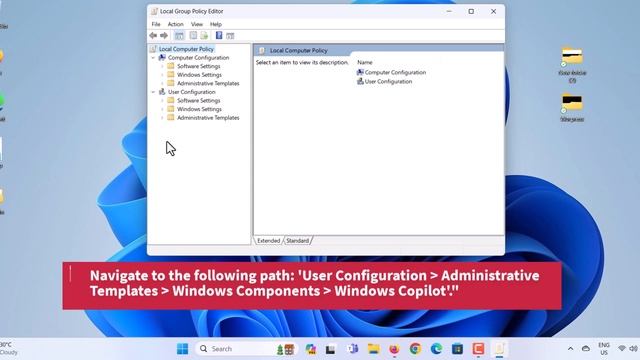The height and width of the screenshot is (360, 640).
Task: Select Software Settings under Computer Configuration
Action: coord(198,66)
